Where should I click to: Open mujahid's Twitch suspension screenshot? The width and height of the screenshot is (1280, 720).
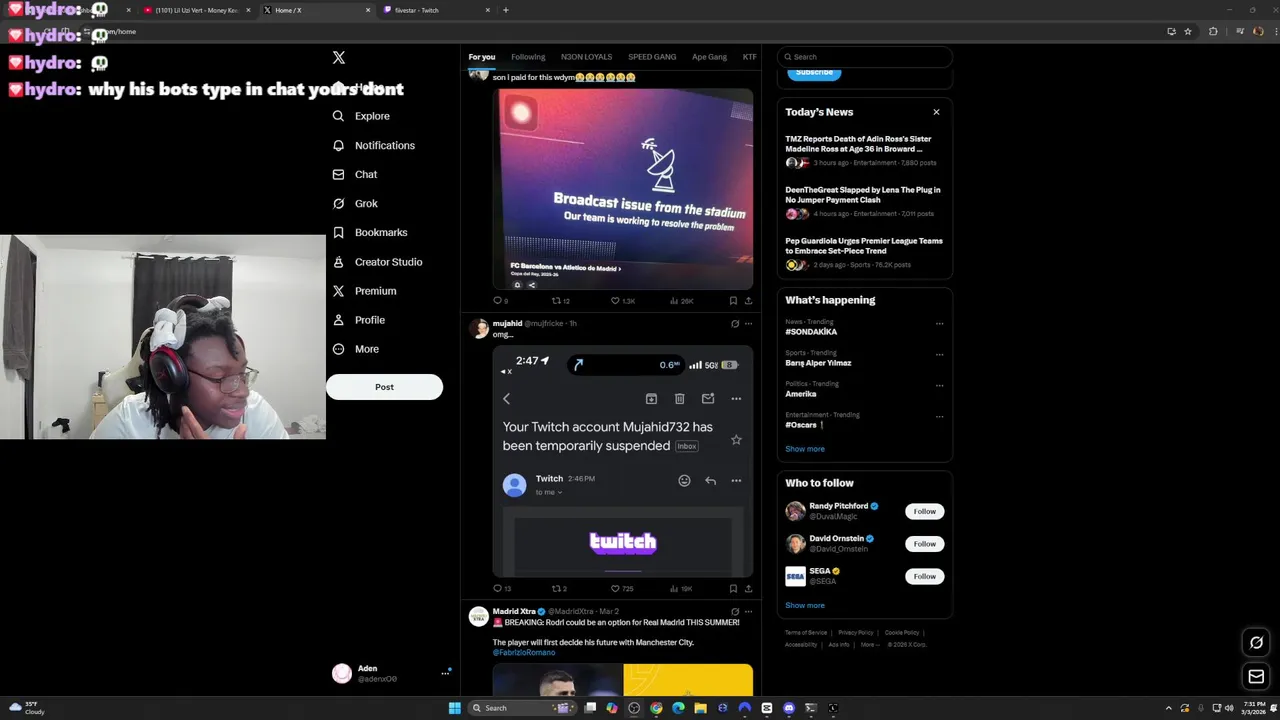(x=623, y=461)
